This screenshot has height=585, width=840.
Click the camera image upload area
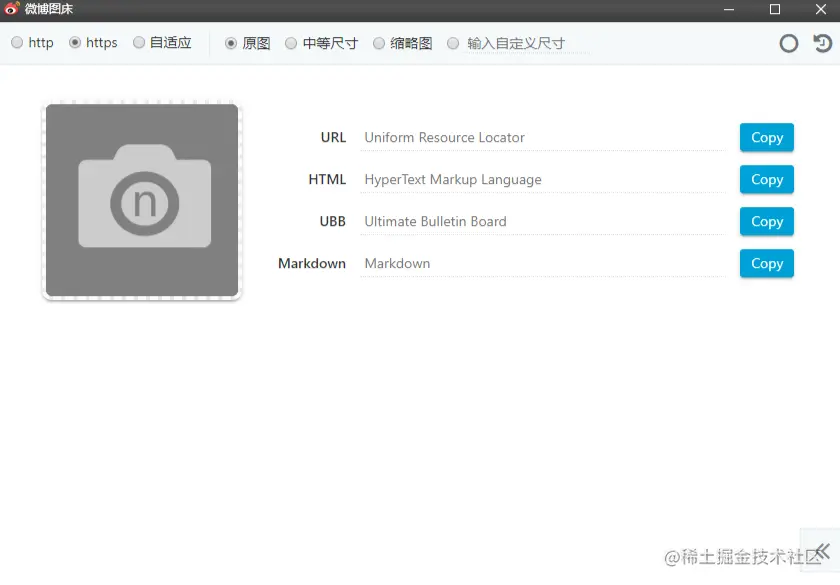142,200
